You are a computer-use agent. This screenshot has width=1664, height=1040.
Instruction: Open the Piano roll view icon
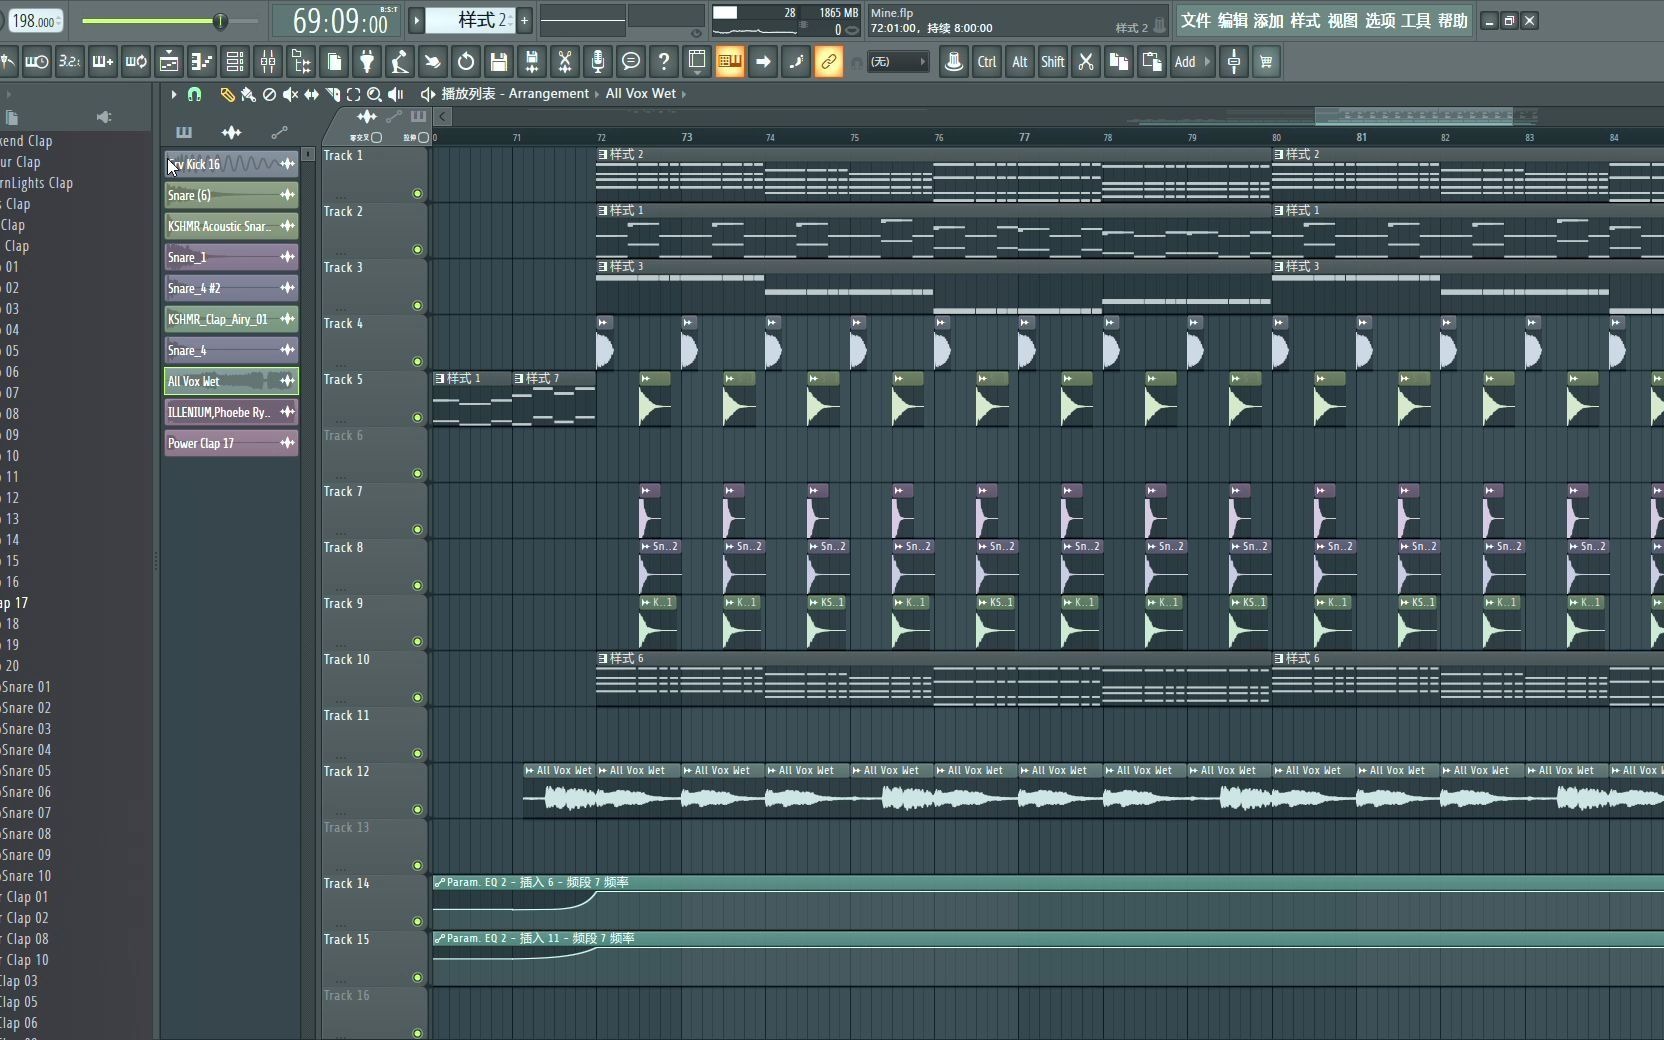pyautogui.click(x=202, y=62)
